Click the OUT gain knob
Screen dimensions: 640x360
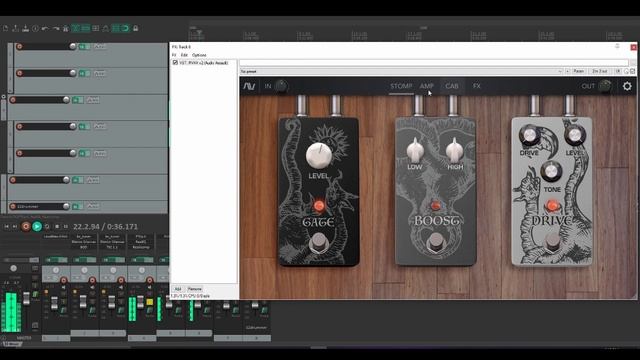click(x=604, y=86)
